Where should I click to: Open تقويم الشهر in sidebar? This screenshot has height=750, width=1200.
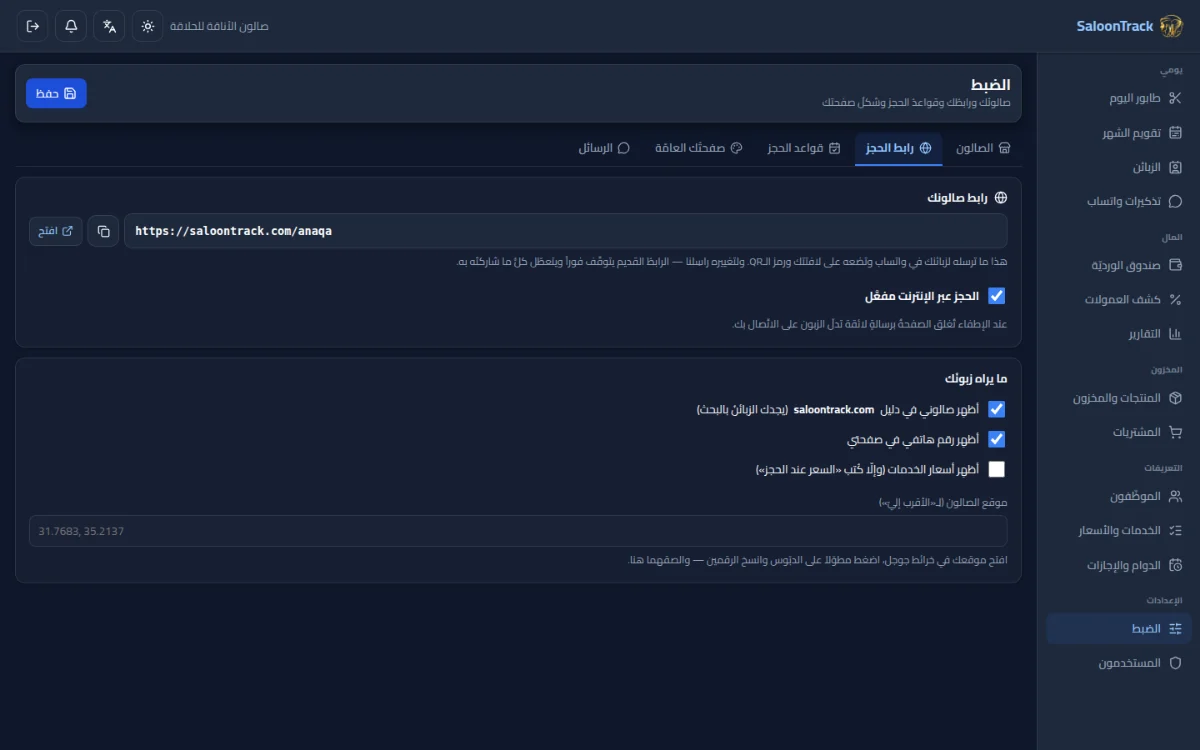point(1119,133)
